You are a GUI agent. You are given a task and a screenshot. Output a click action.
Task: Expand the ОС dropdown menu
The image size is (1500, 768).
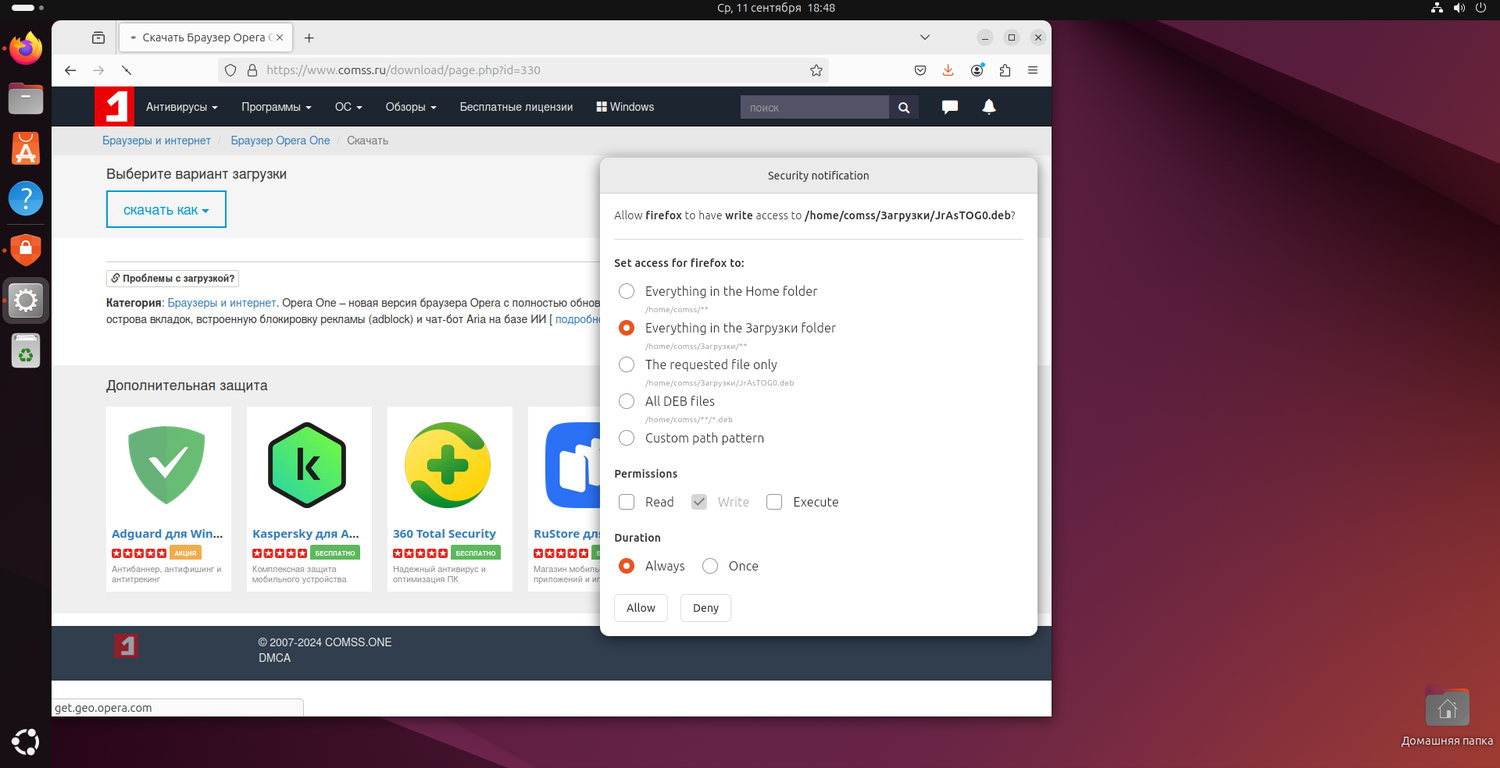[x=348, y=107]
